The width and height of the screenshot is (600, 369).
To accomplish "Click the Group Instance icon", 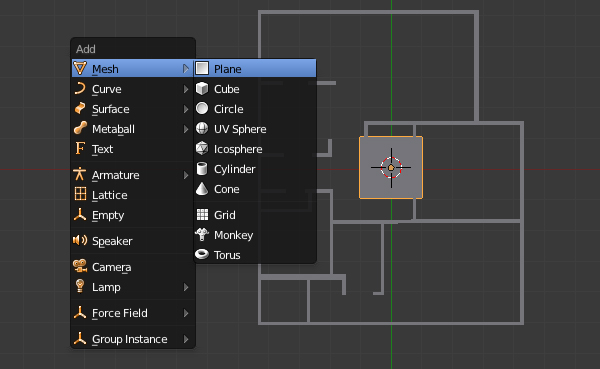I will [x=80, y=338].
